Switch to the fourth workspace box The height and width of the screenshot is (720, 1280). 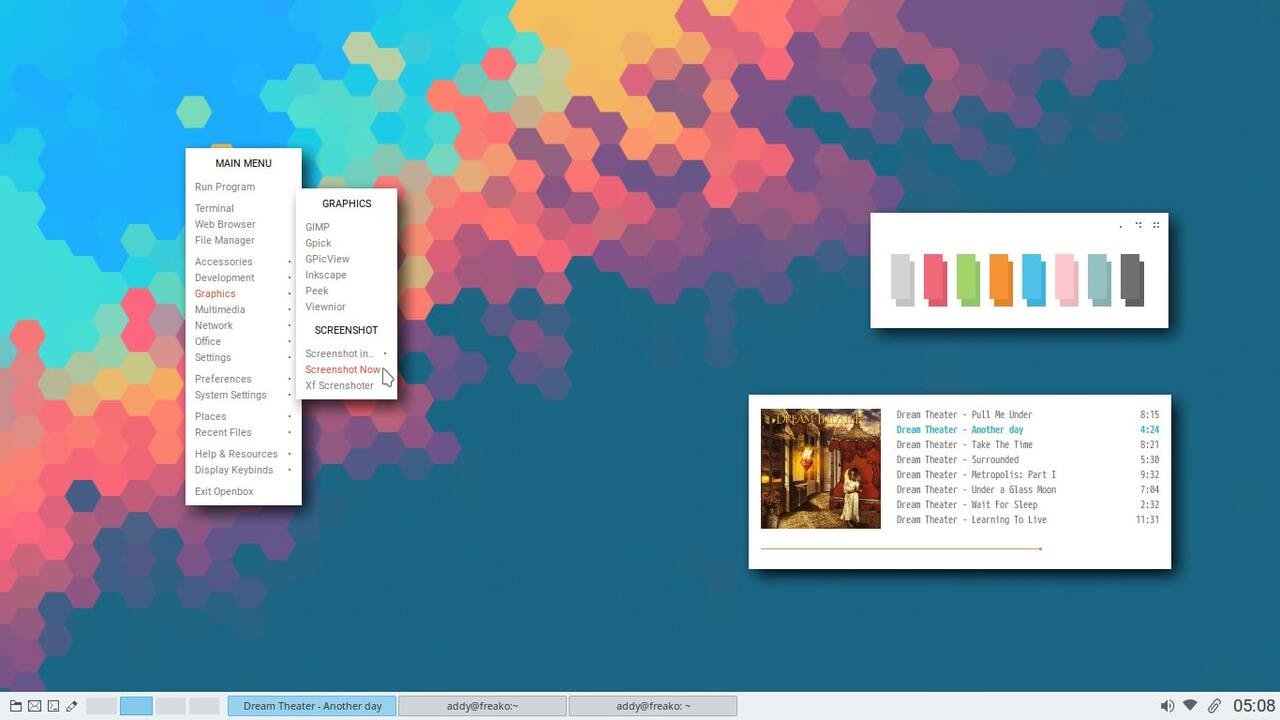coord(204,706)
